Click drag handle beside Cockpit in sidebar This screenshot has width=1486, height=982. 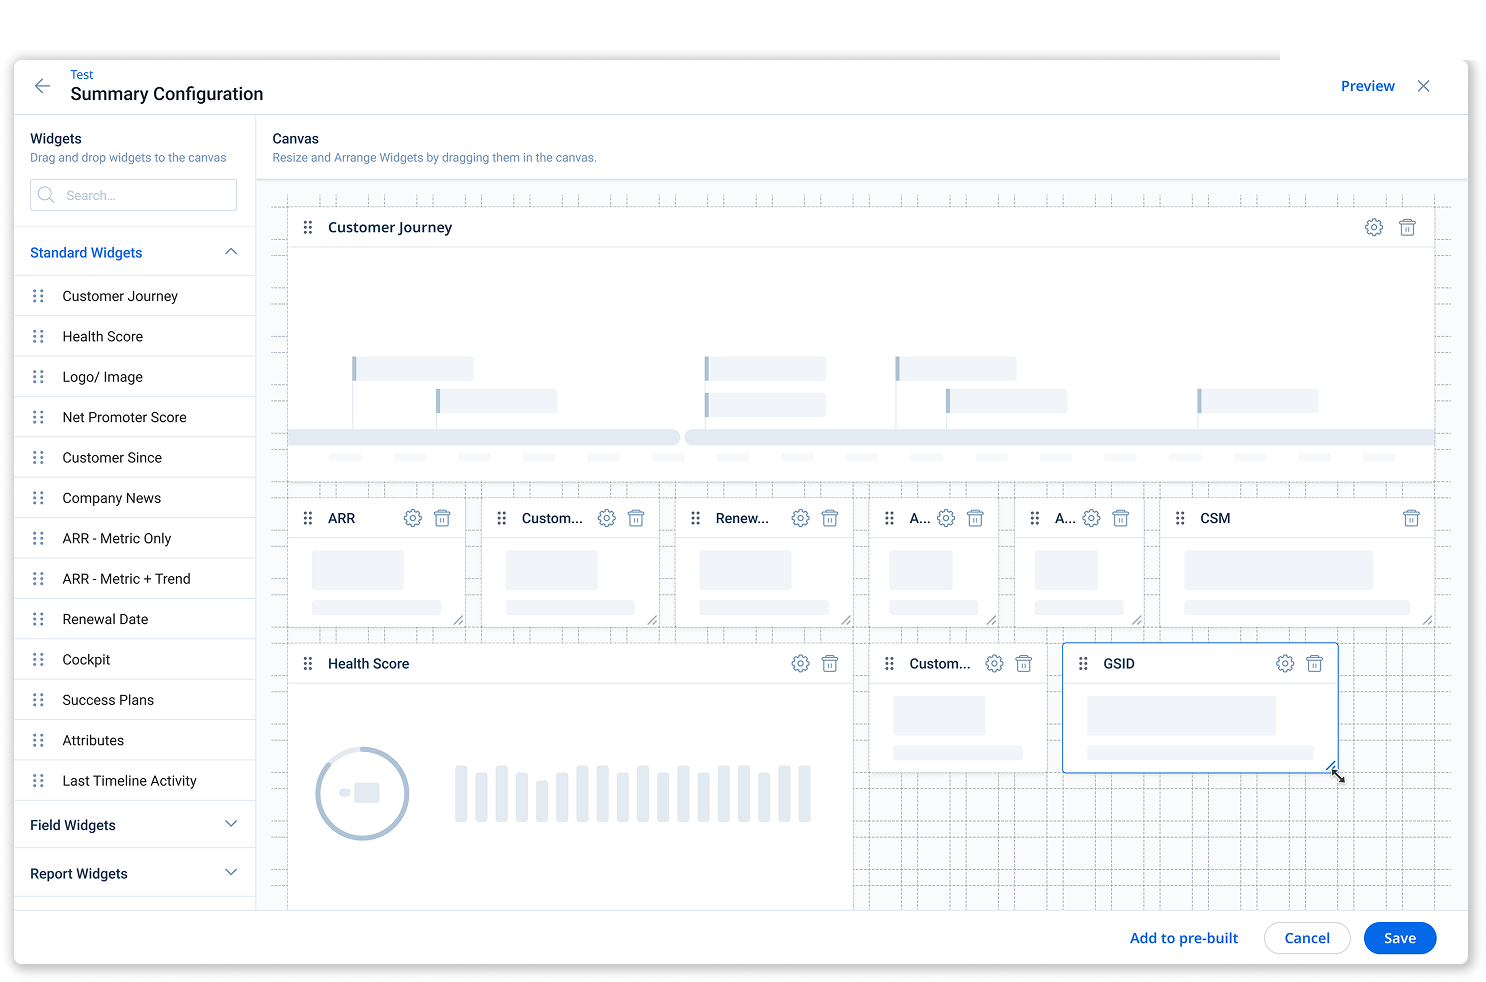[38, 660]
